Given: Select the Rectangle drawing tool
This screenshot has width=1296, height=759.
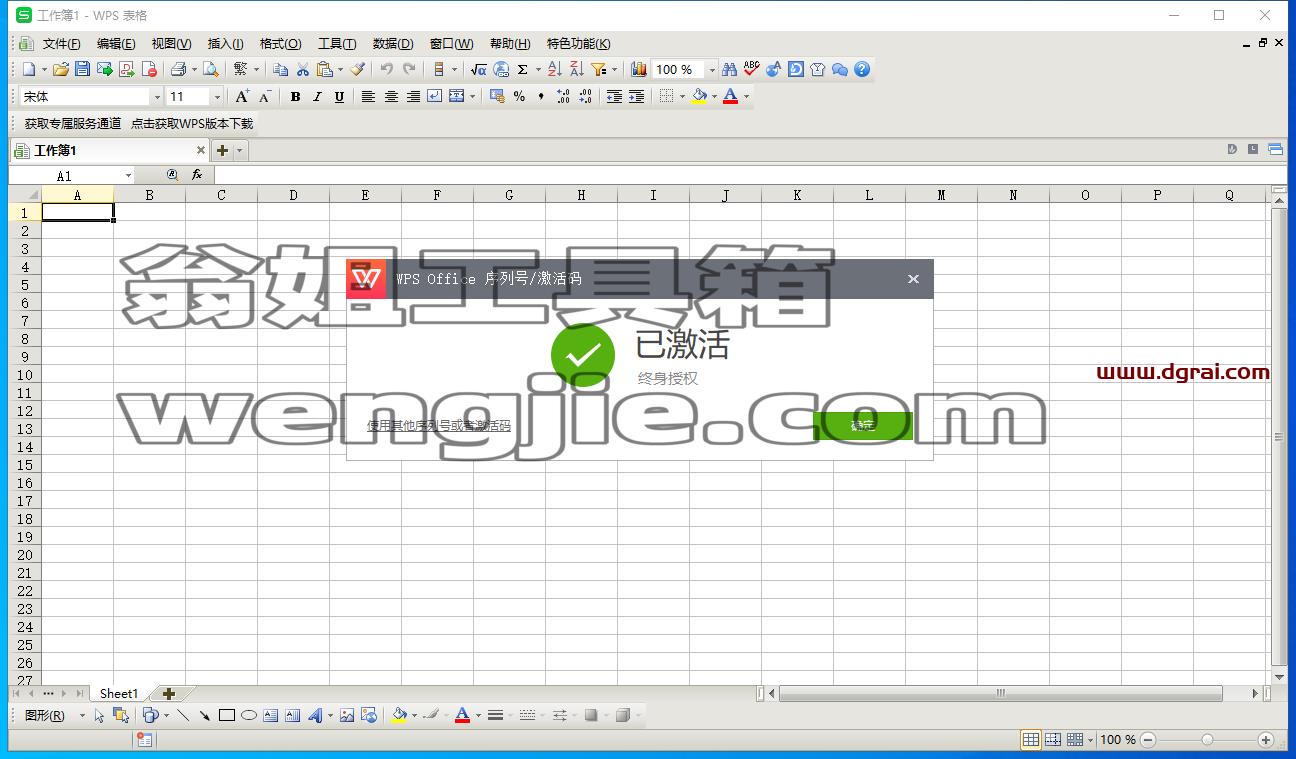Looking at the screenshot, I should click(x=227, y=715).
